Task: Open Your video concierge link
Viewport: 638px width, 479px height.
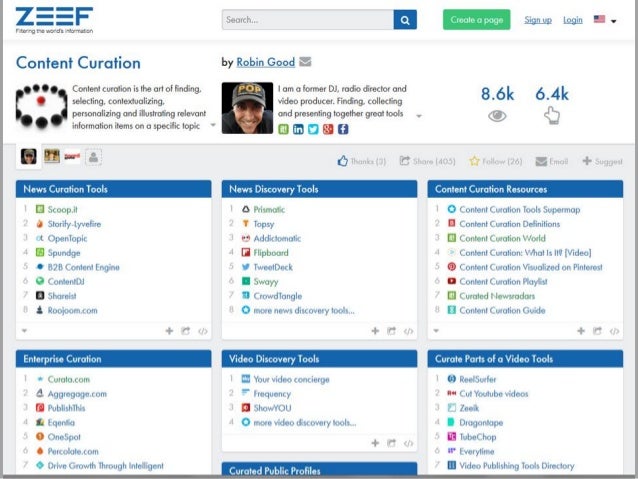Action: tap(292, 379)
